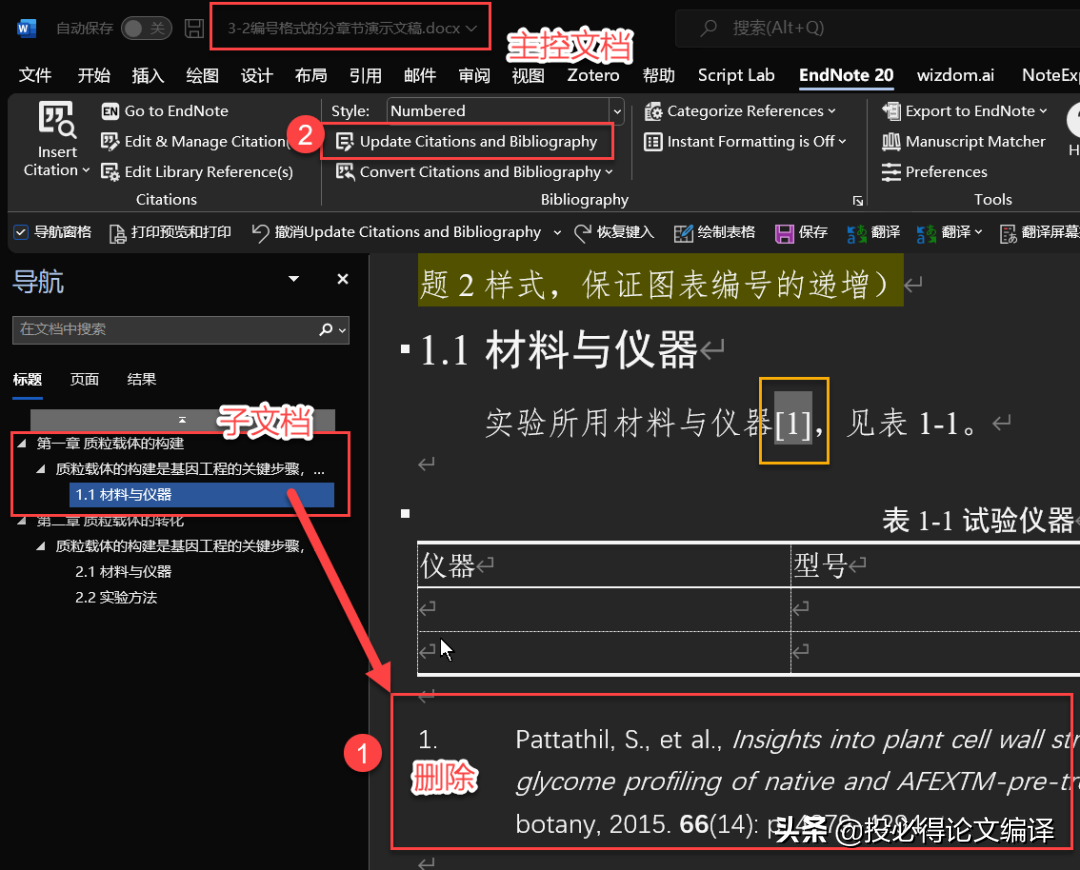Switch to the 设计 tab

[256, 75]
